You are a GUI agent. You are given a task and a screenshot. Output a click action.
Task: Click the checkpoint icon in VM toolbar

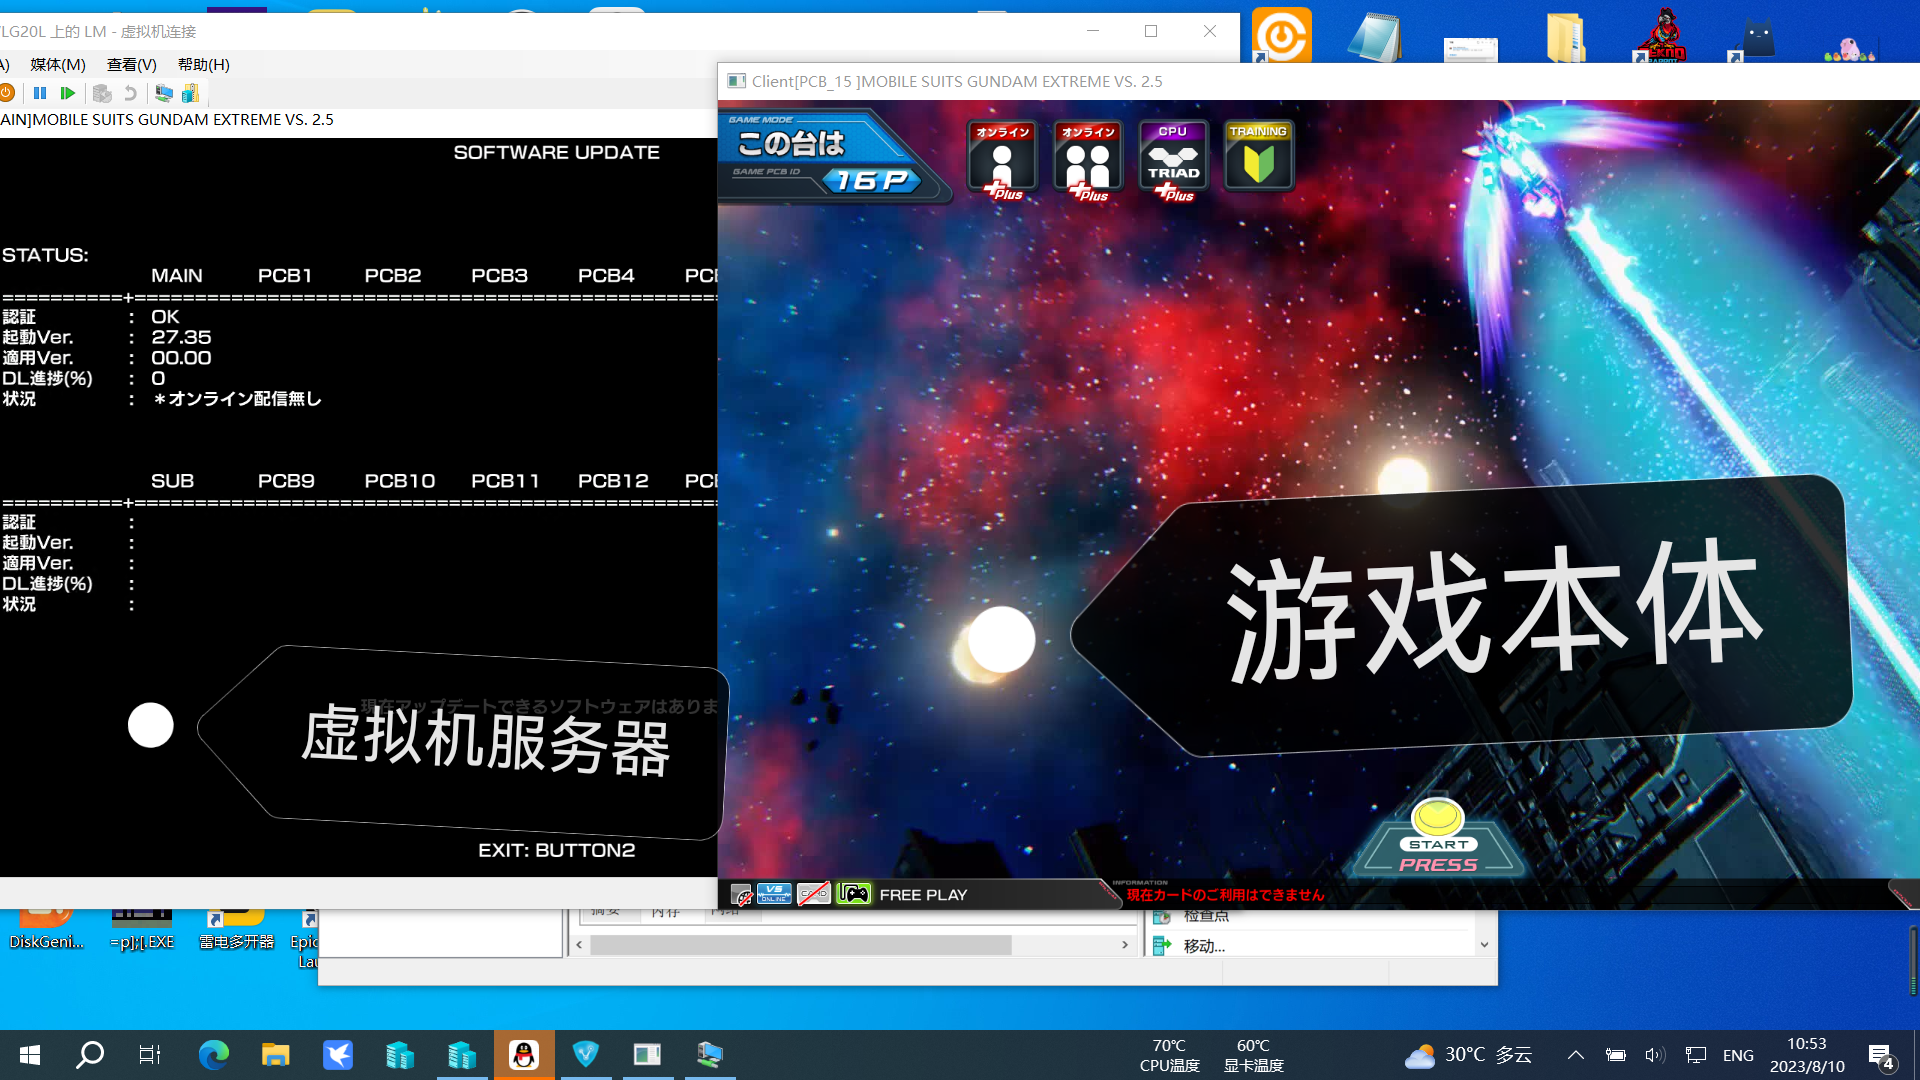(102, 93)
